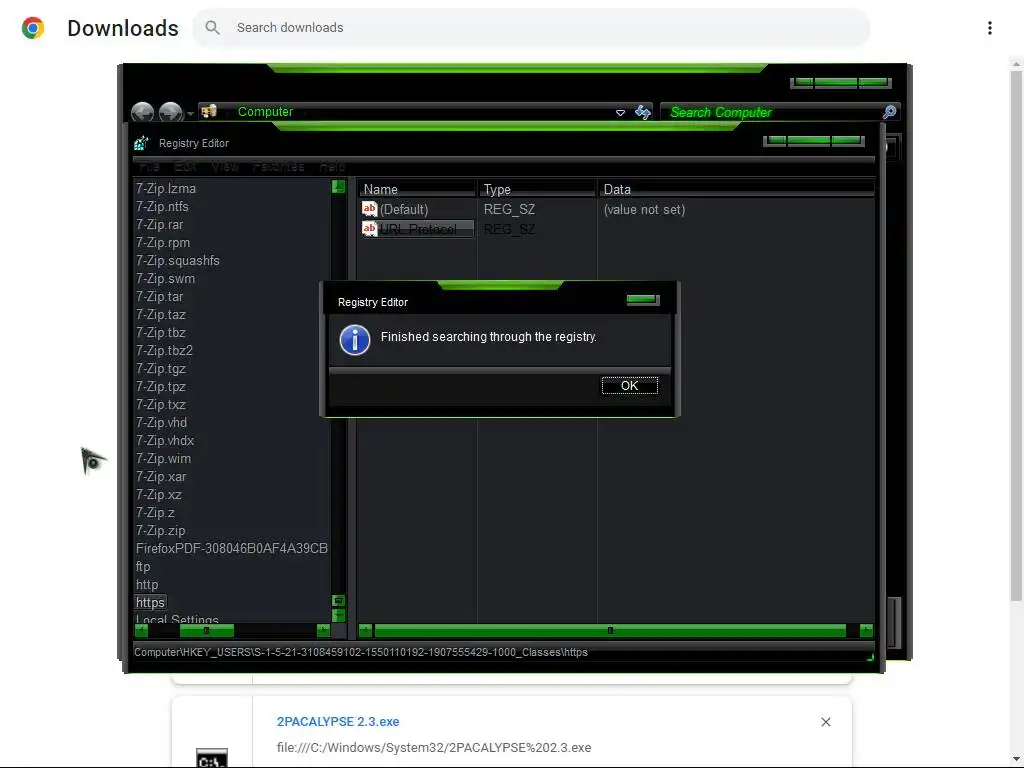Click the Registry Editor title bar icon
Image resolution: width=1024 pixels, height=768 pixels.
pos(141,142)
